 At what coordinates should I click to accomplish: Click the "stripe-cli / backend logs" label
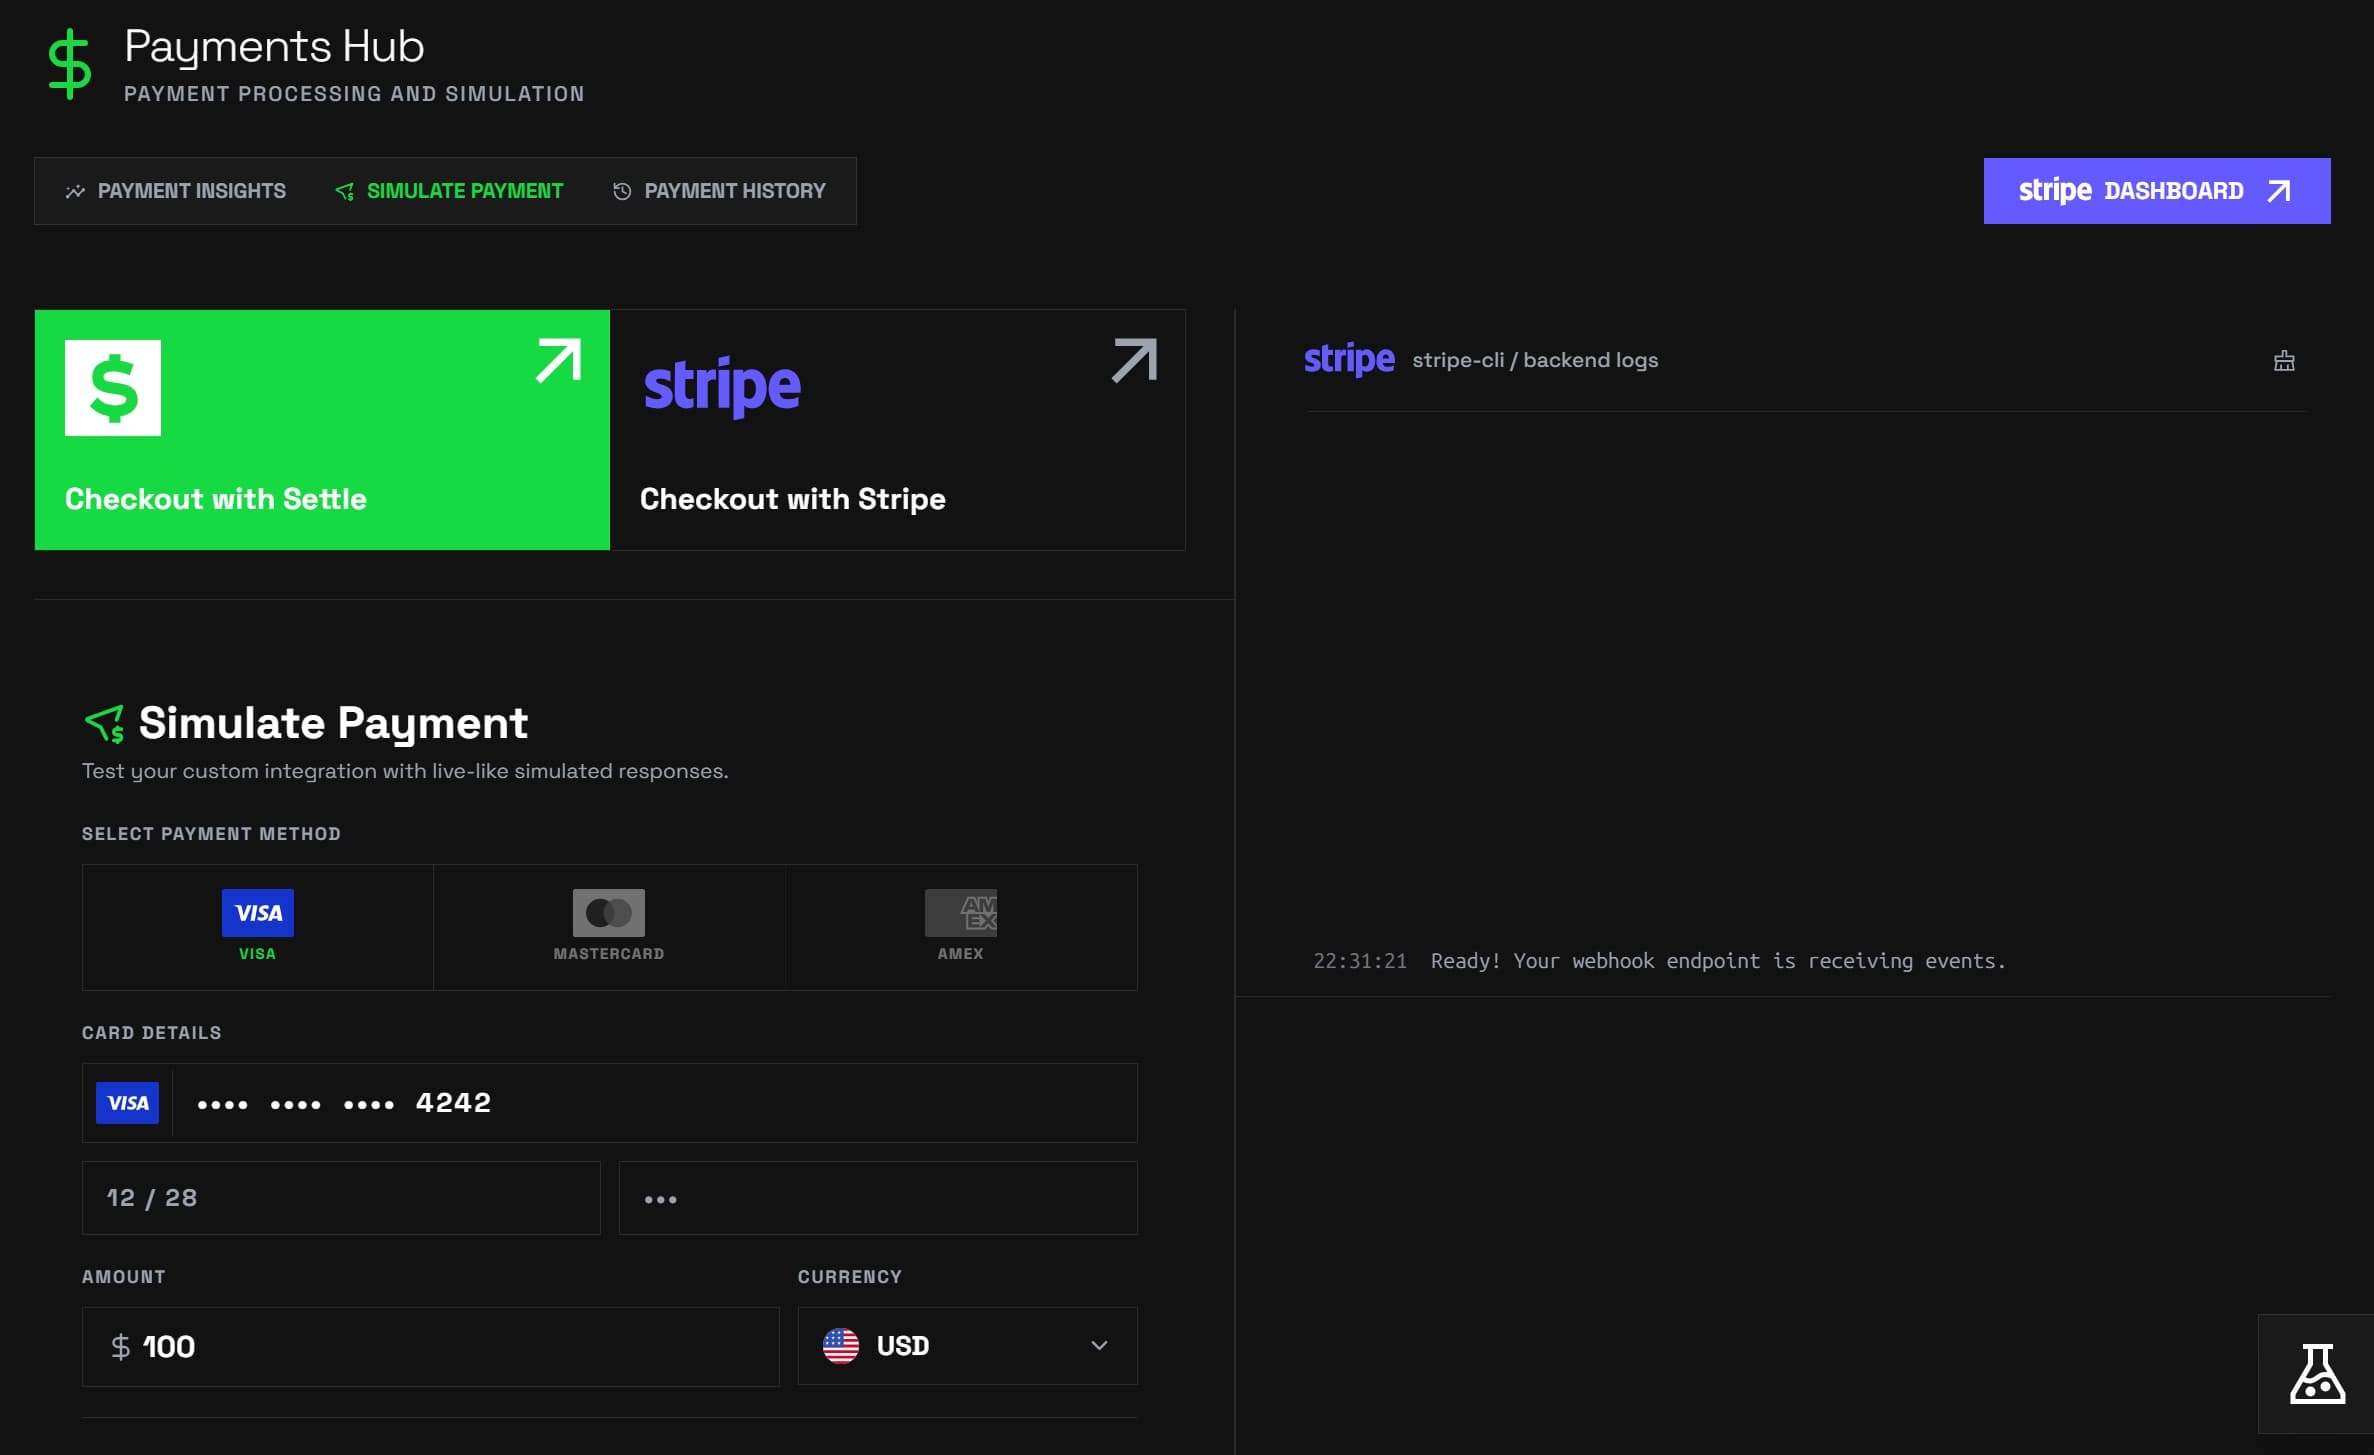pyautogui.click(x=1535, y=360)
